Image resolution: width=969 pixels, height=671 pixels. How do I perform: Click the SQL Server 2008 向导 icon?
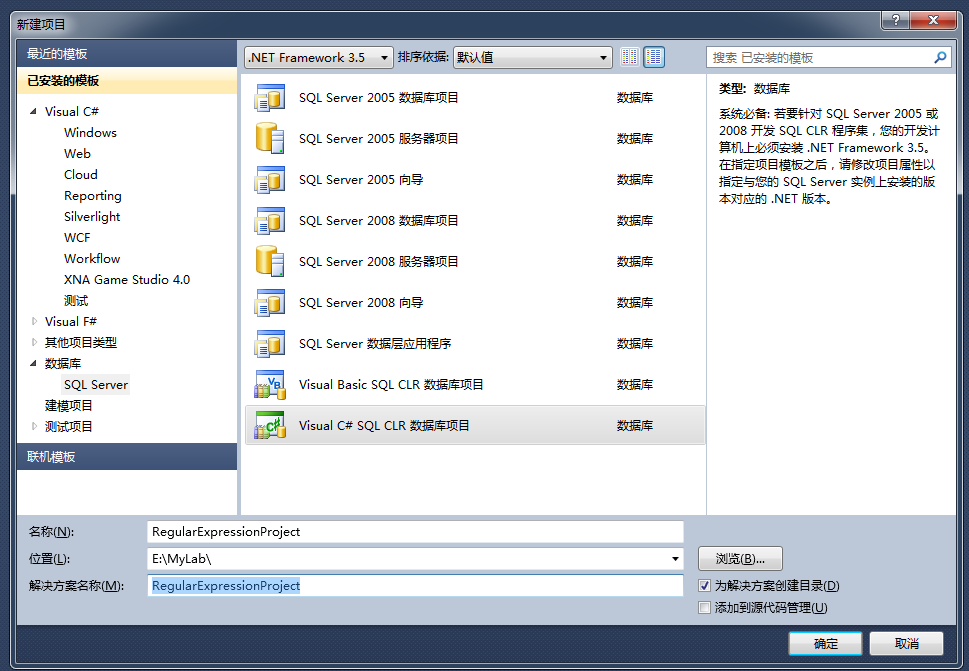click(269, 303)
